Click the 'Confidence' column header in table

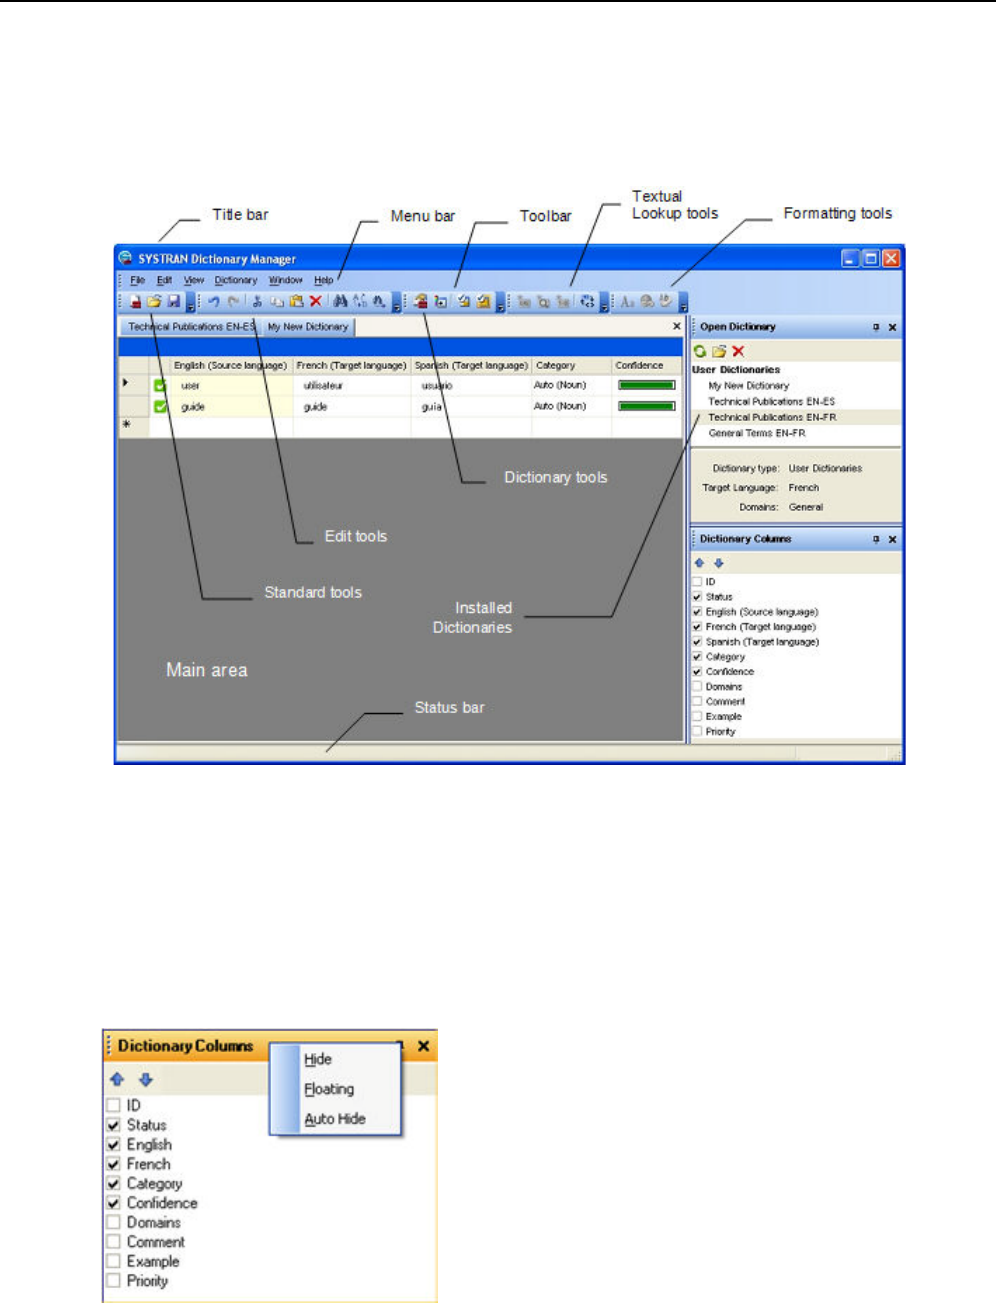click(646, 365)
